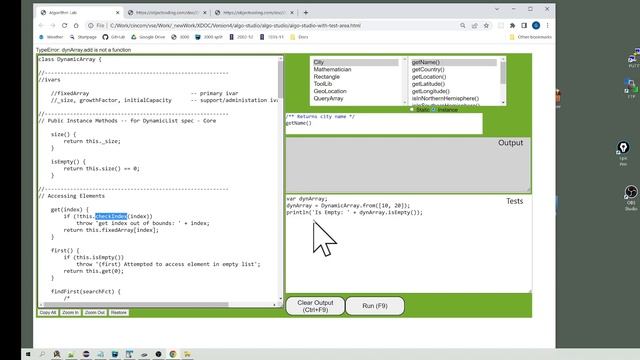Open the Google Drive bookmark
640x360 pixels.
tap(148, 37)
